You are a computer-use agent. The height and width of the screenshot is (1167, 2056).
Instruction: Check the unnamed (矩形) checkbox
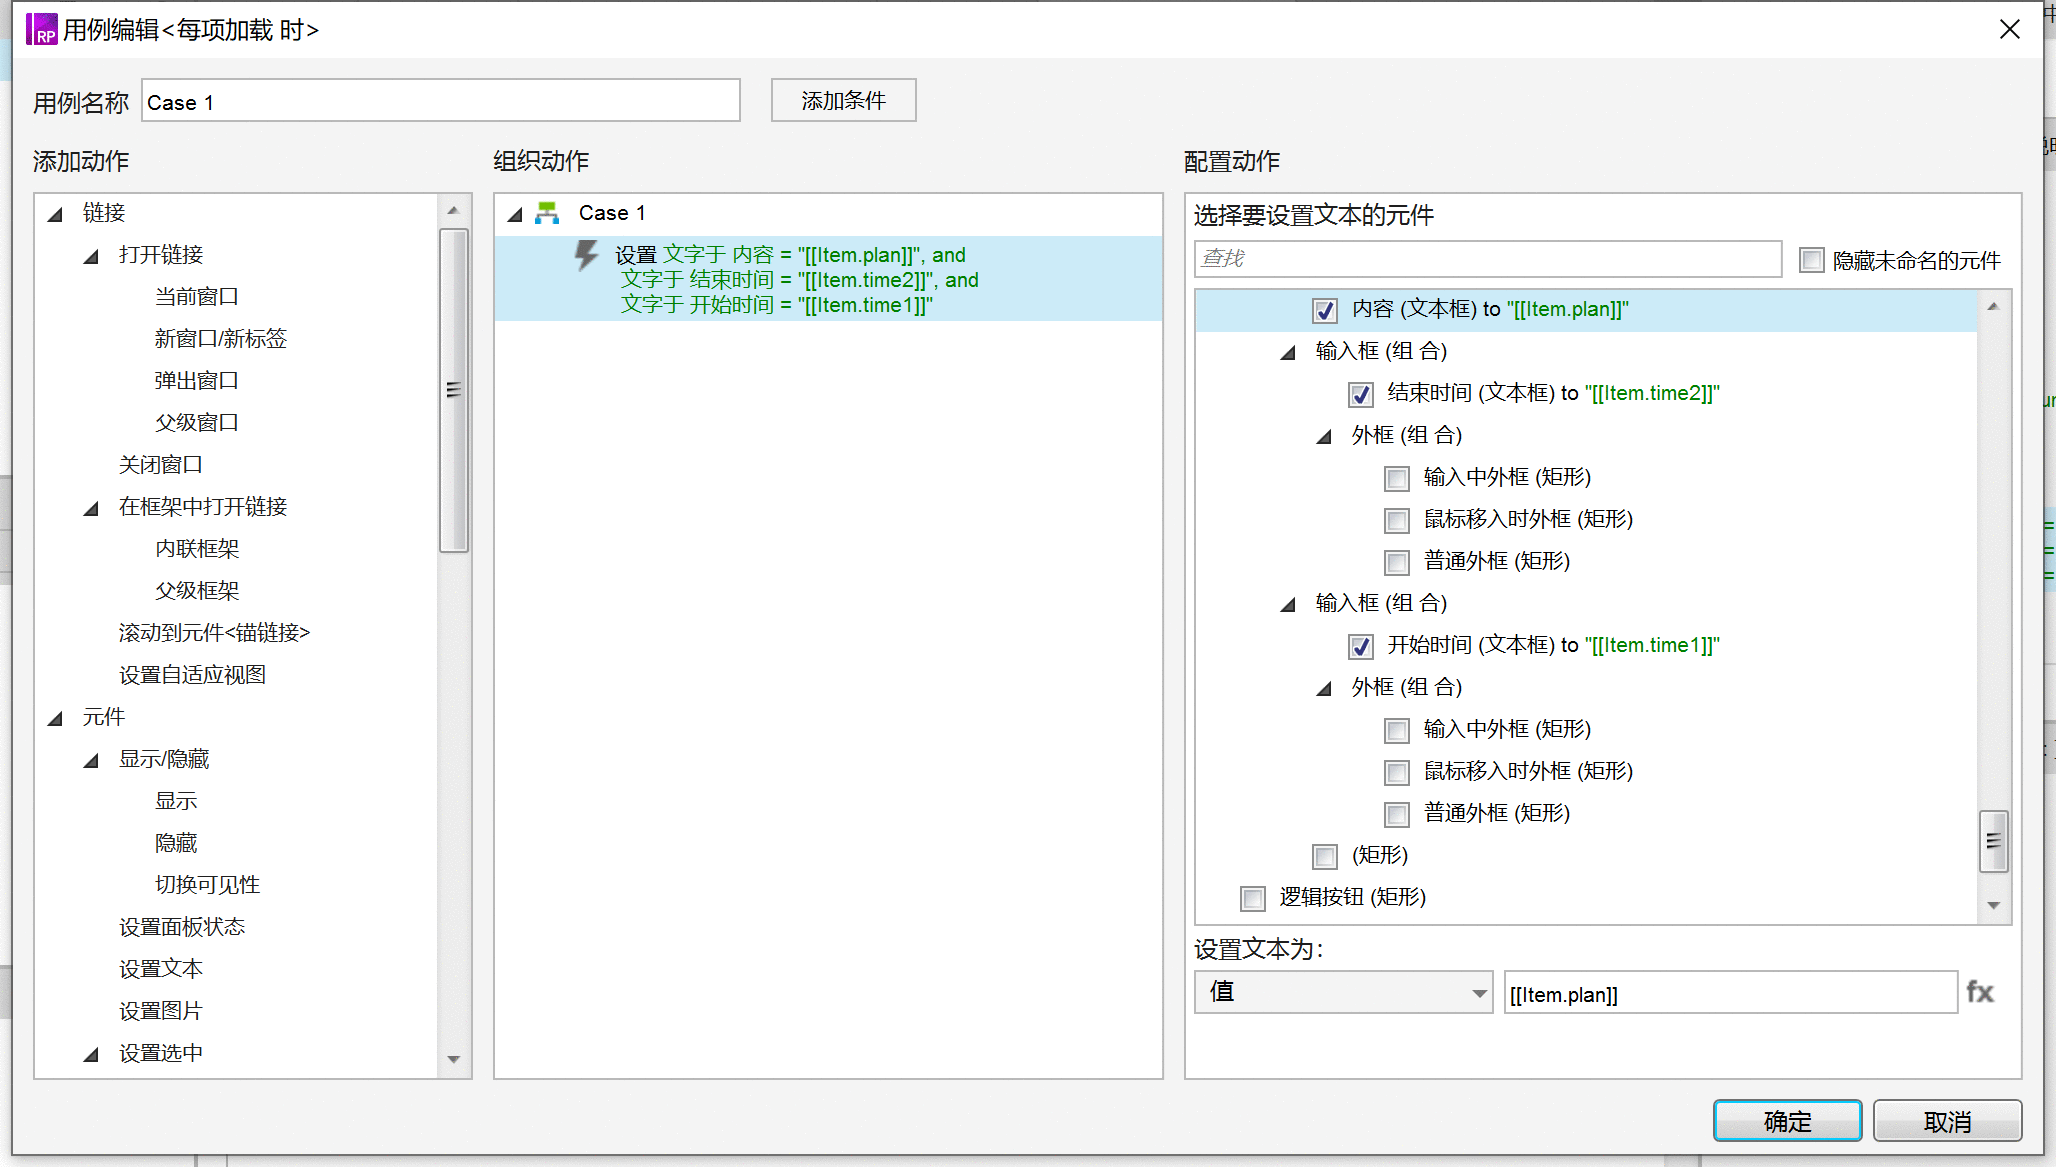(x=1325, y=857)
